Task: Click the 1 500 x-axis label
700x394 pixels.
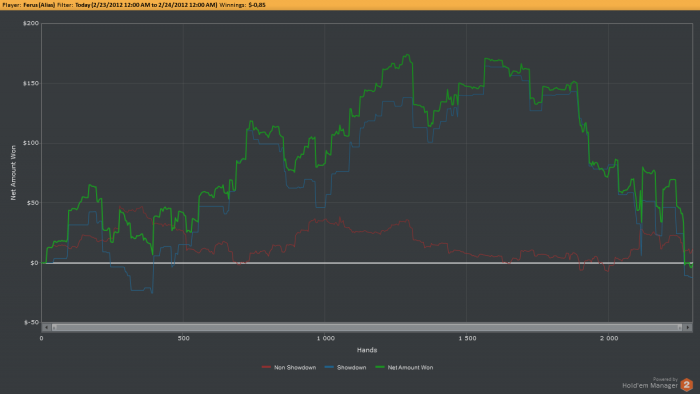Action: (467, 338)
